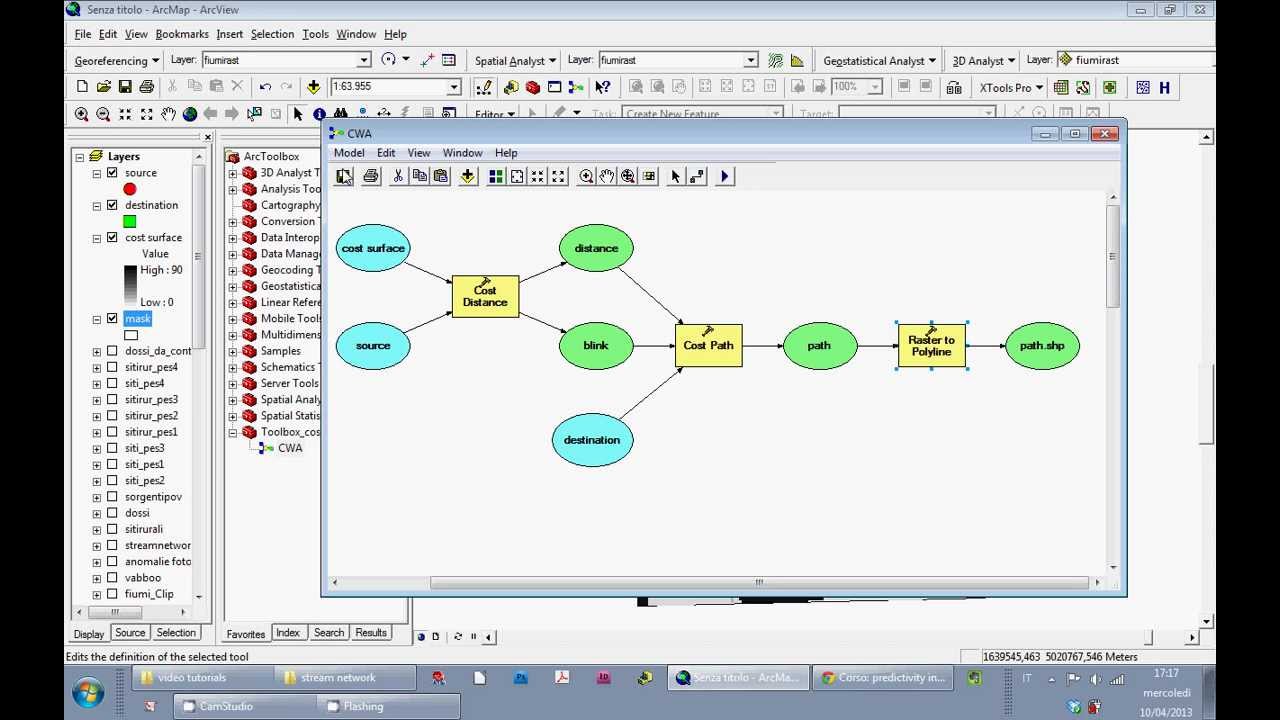Select the model pan hand tool

click(607, 177)
